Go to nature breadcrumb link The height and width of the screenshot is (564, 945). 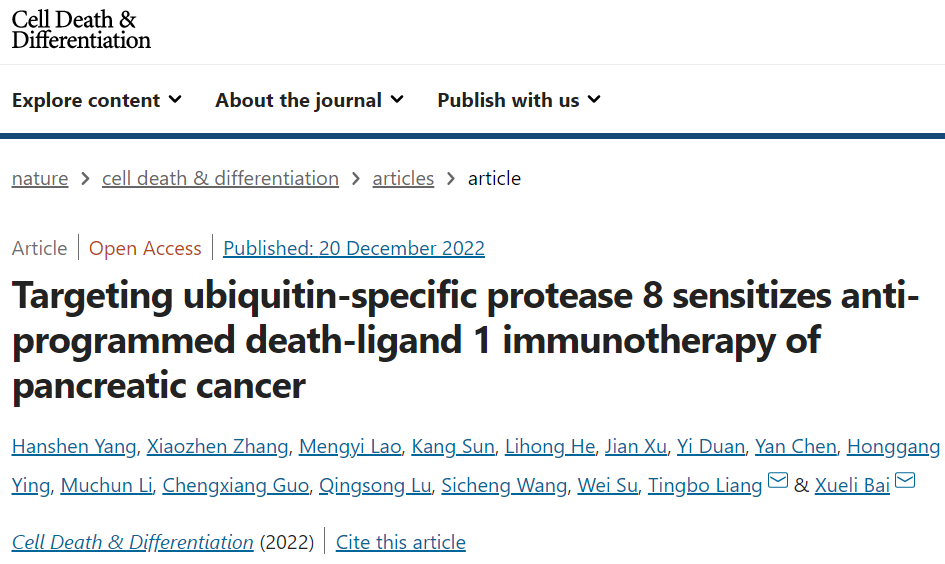[40, 178]
